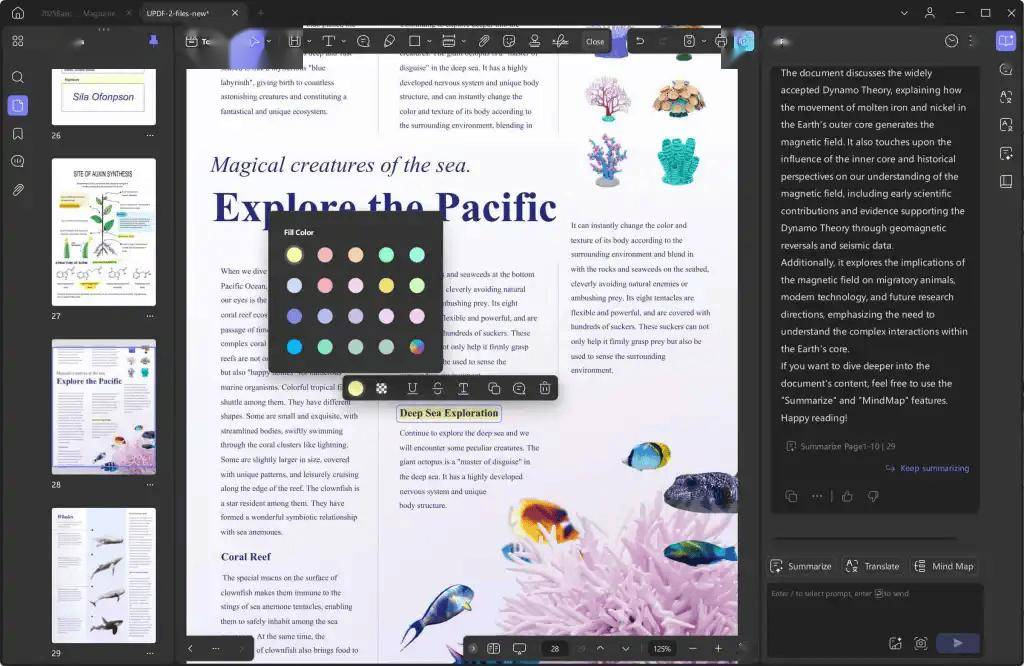The height and width of the screenshot is (666, 1024).
Task: Open the tab list chevron in title bar
Action: coord(904,12)
